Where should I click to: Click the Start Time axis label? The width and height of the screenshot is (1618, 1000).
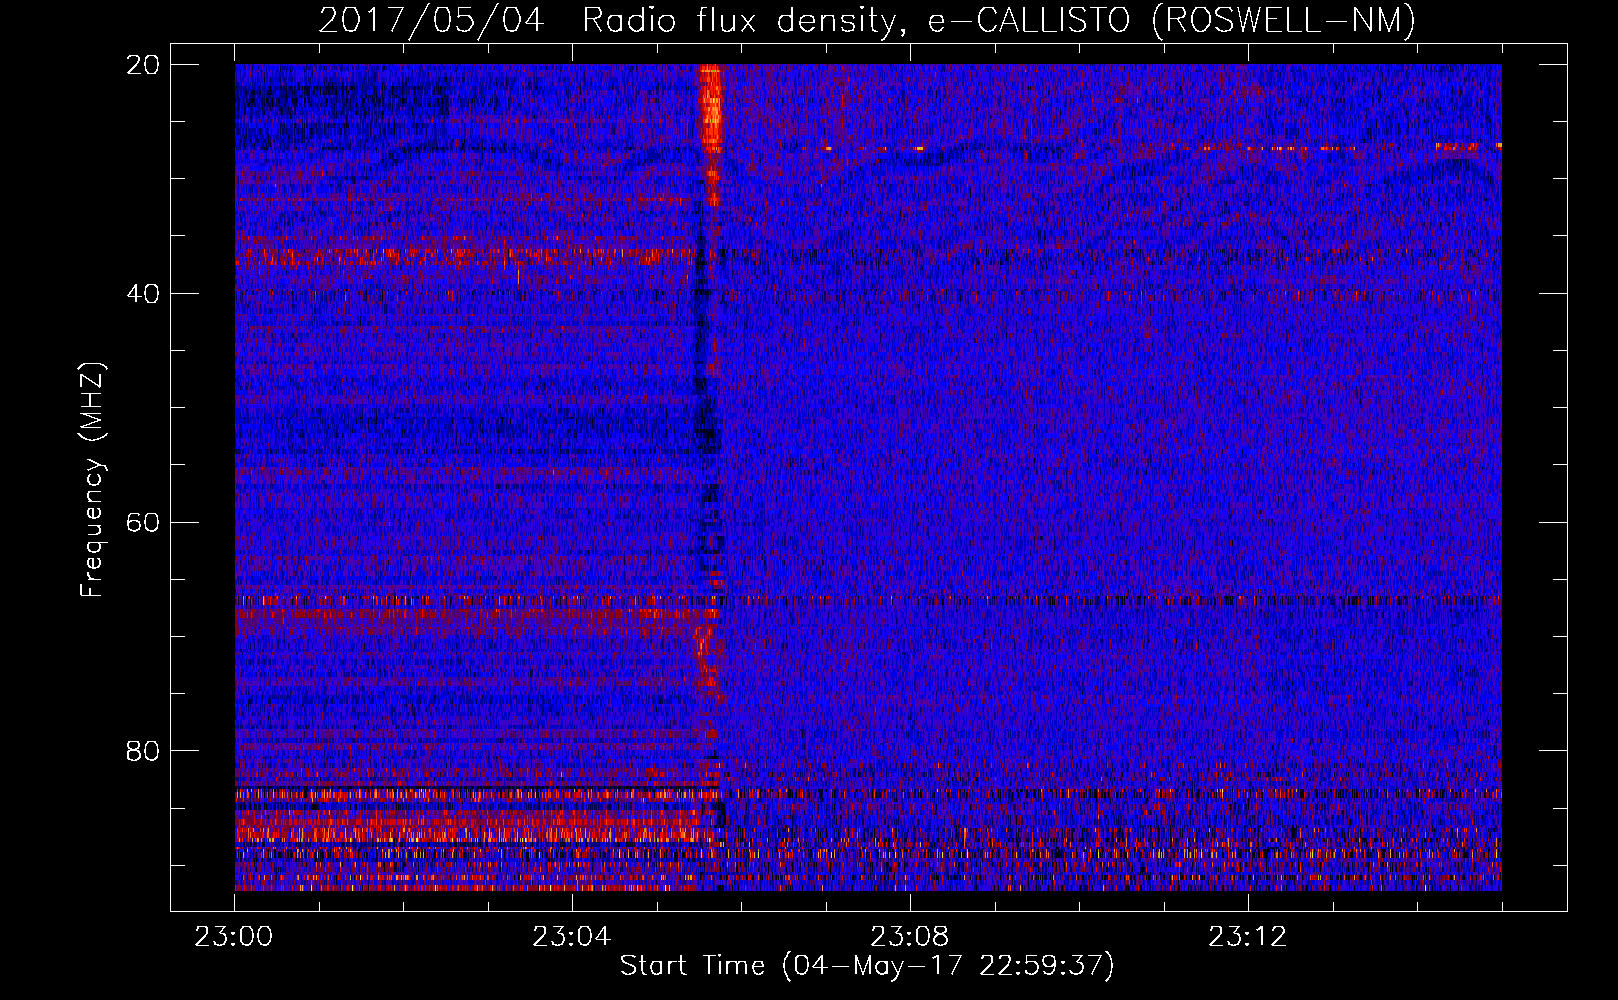[x=867, y=966]
